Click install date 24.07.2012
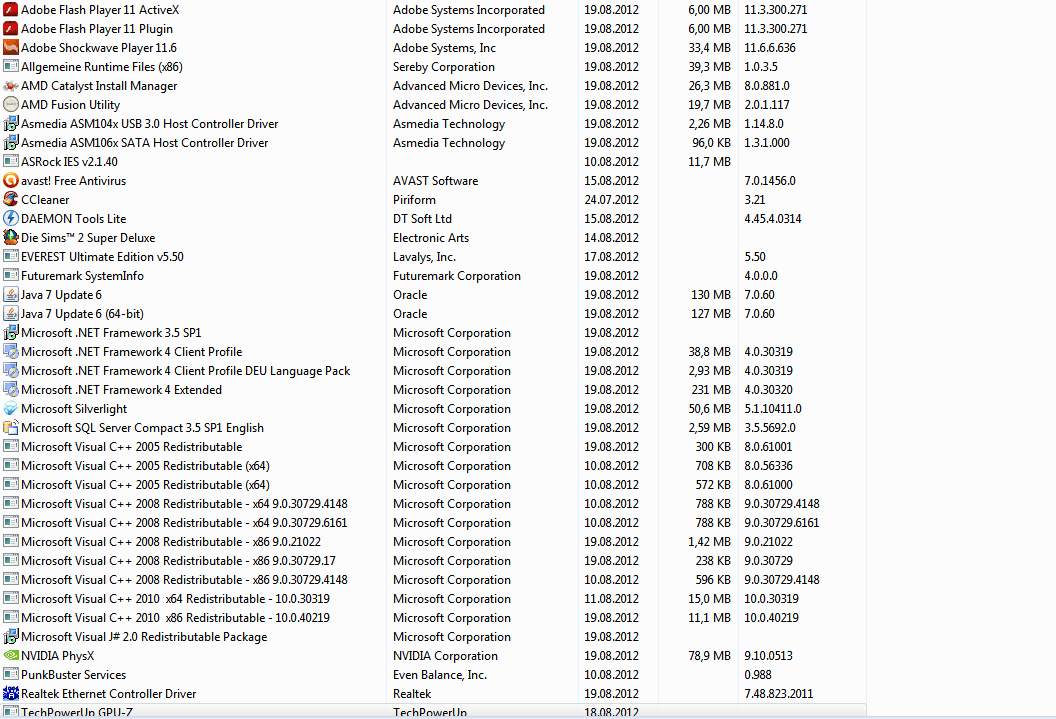The image size is (1056, 719). 612,199
